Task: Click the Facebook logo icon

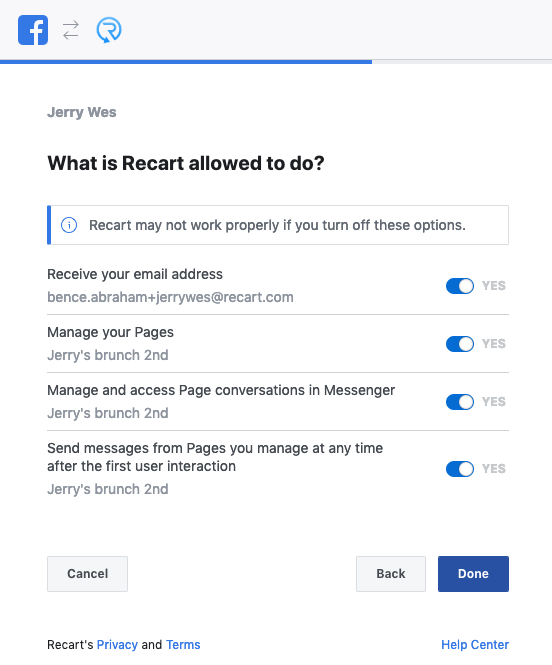Action: [33, 30]
